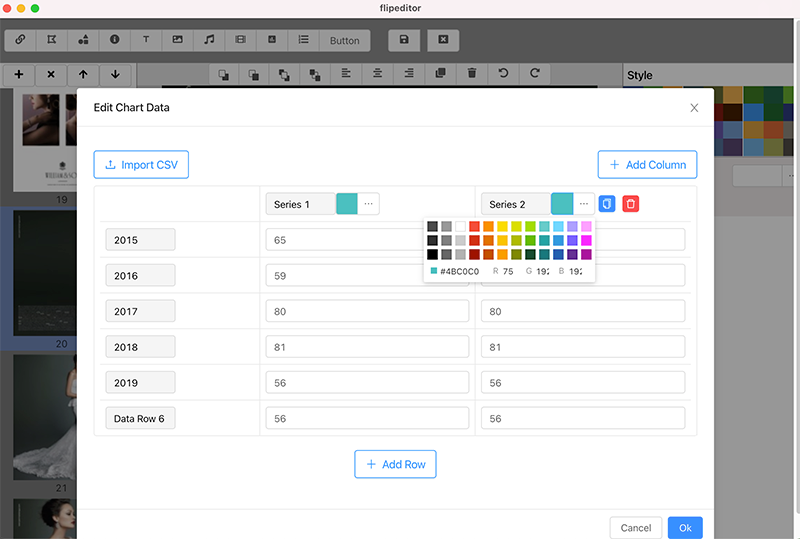Open Series 1 options ellipsis menu
This screenshot has width=800, height=539.
[x=368, y=204]
